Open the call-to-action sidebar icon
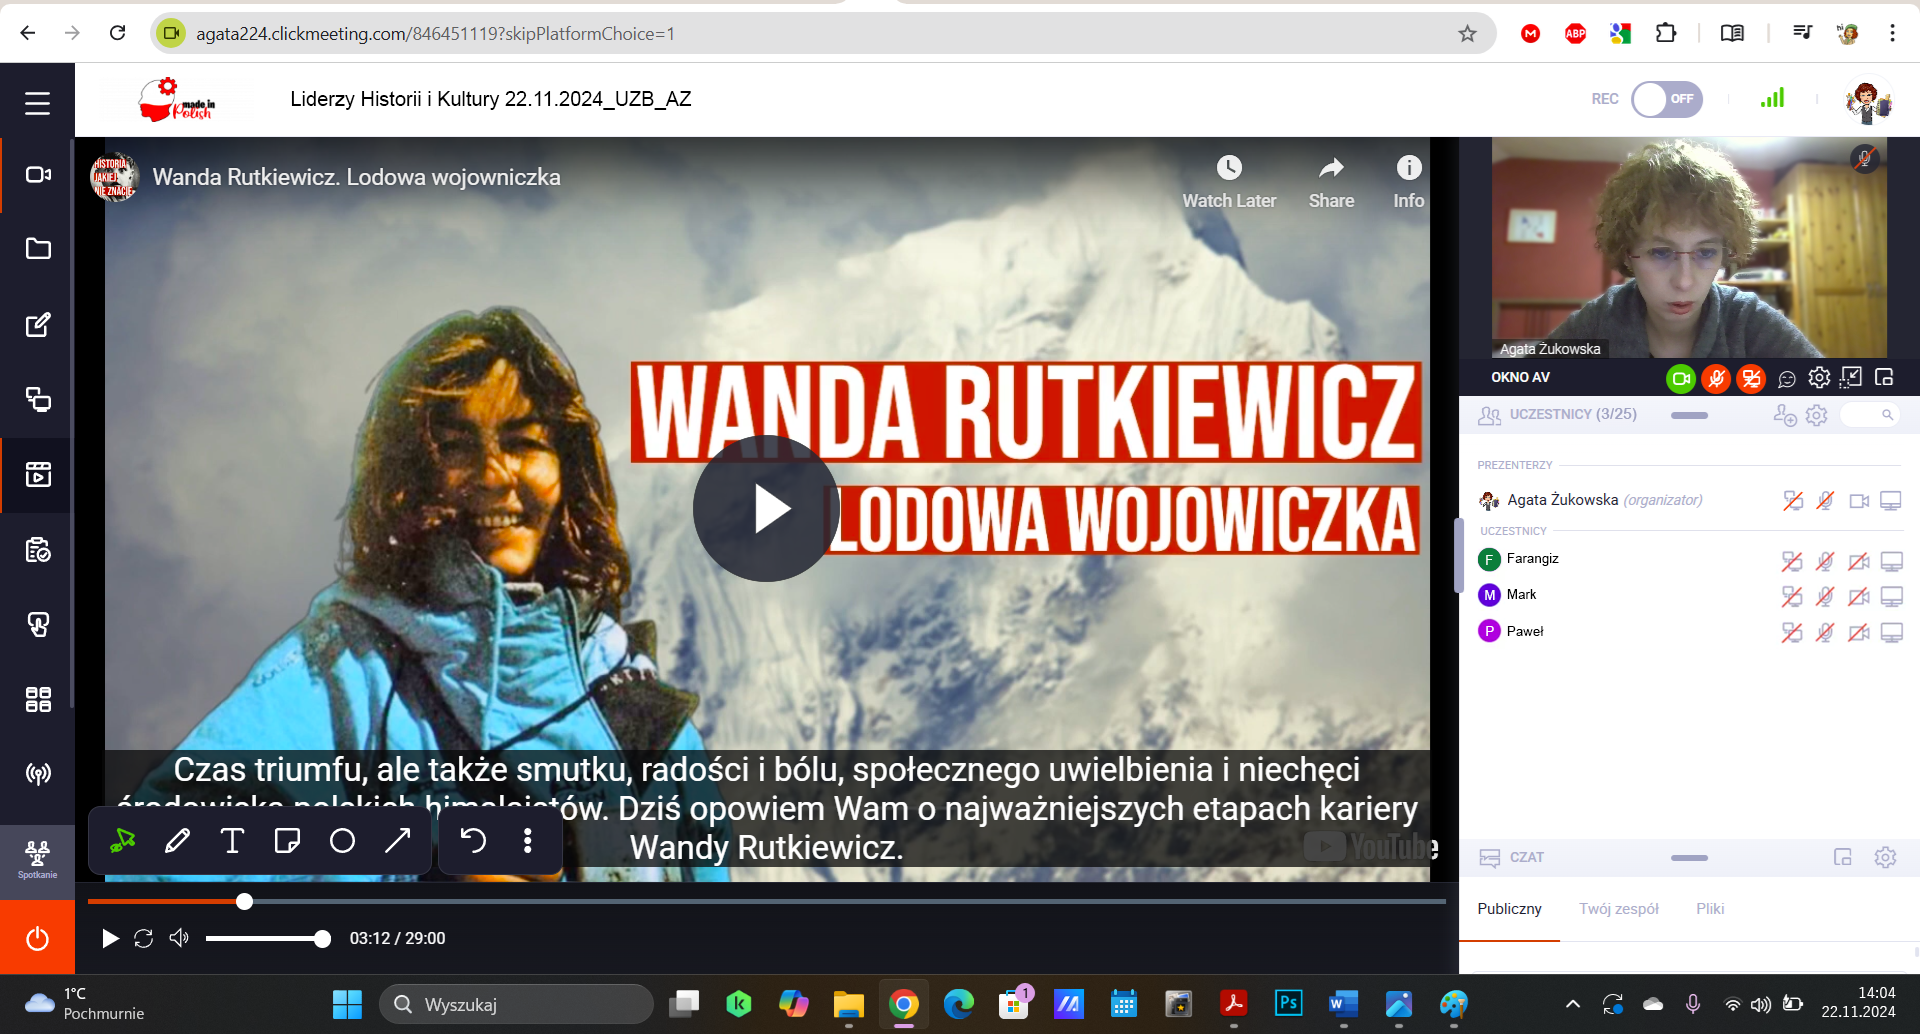Screen dimensions: 1920x1034 (x=38, y=624)
